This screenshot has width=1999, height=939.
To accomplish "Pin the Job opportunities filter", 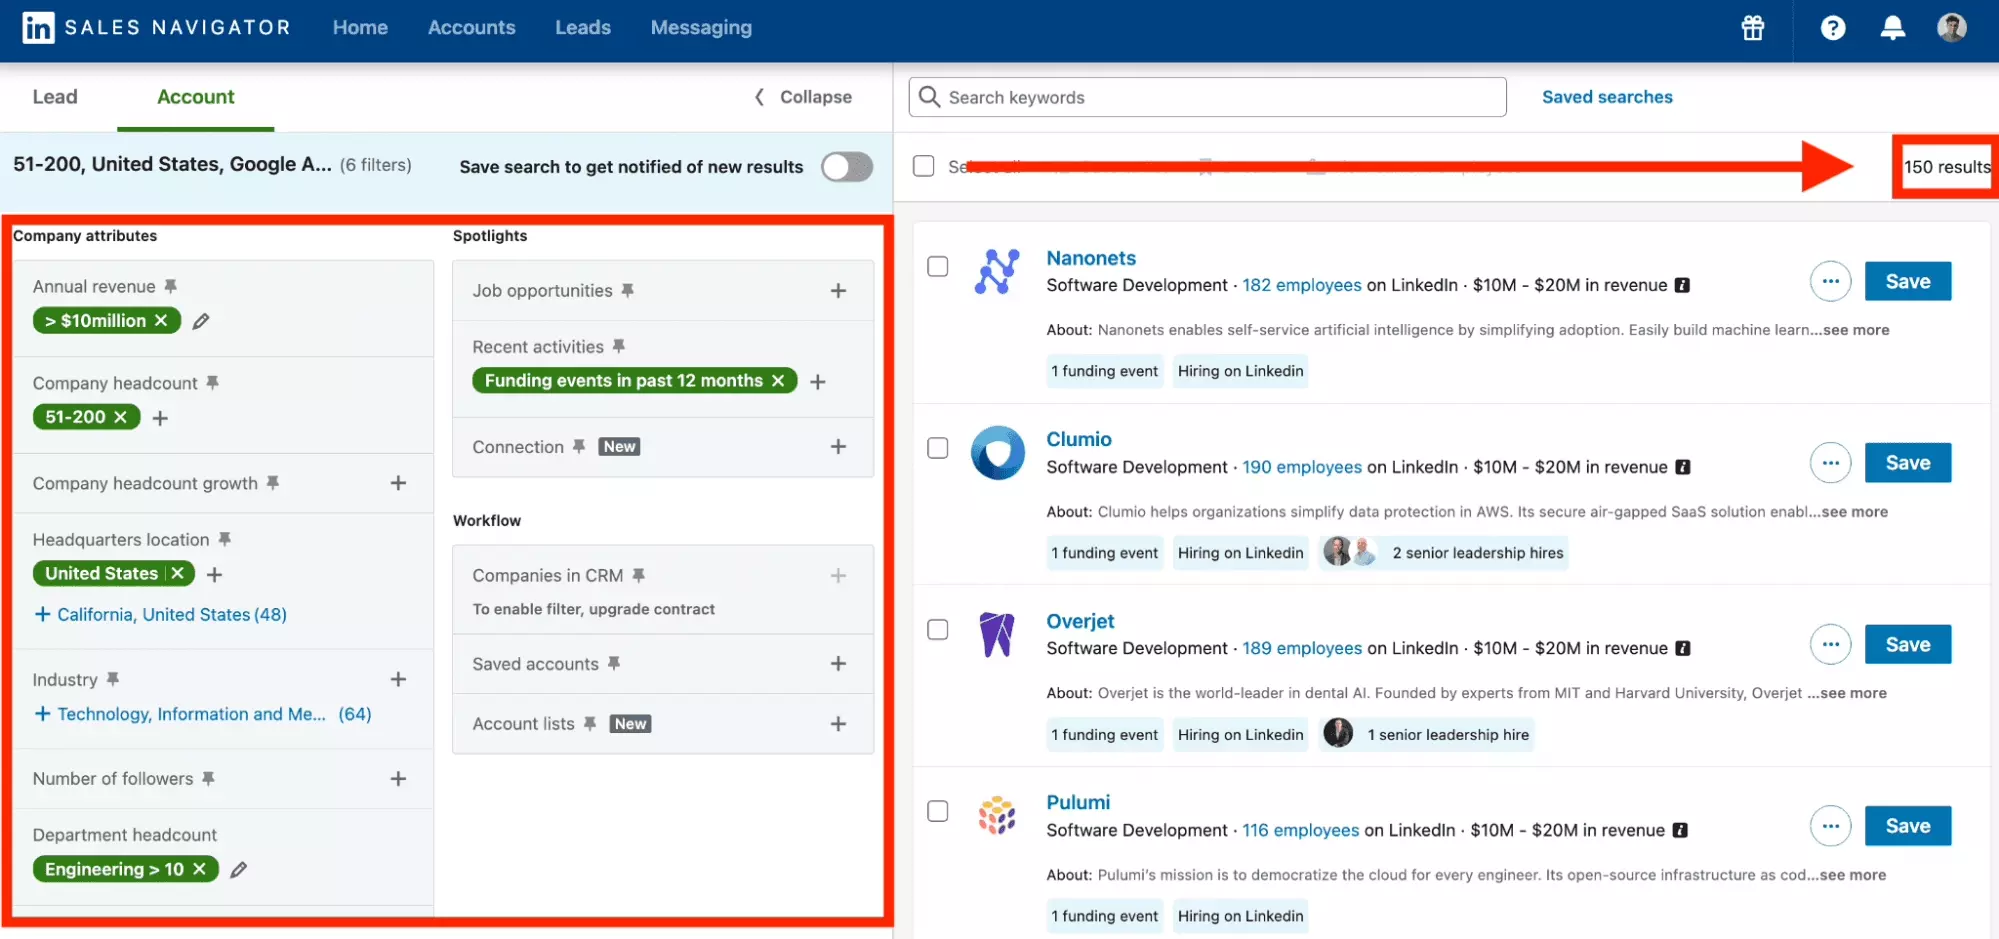I will point(627,290).
